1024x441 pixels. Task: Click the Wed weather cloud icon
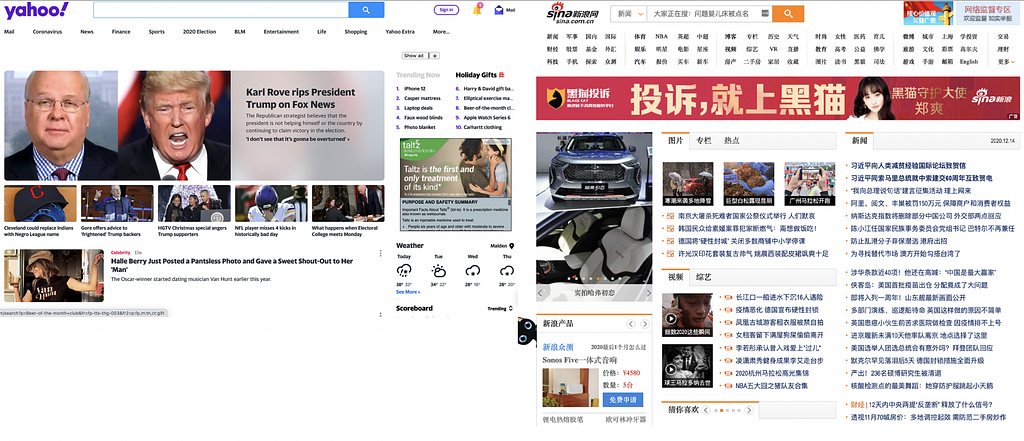click(x=473, y=270)
